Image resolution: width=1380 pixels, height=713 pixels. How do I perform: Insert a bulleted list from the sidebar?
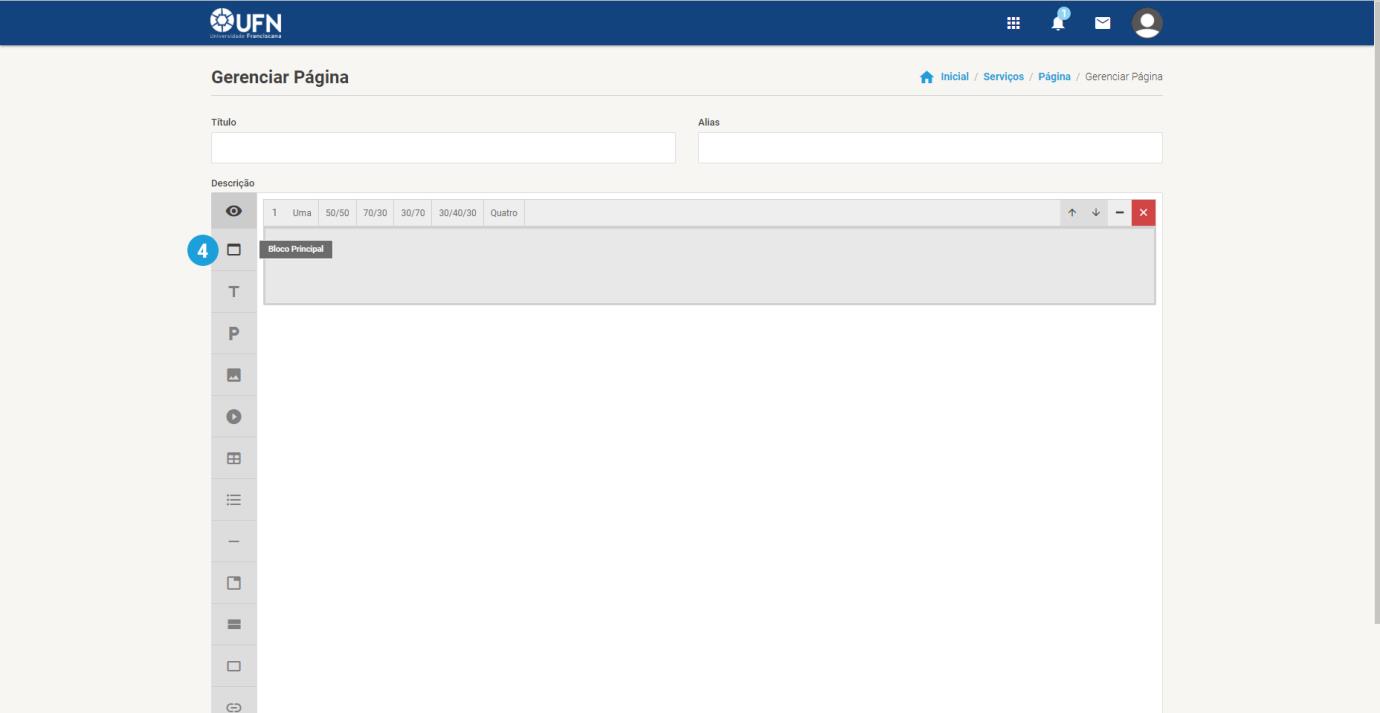click(x=234, y=499)
